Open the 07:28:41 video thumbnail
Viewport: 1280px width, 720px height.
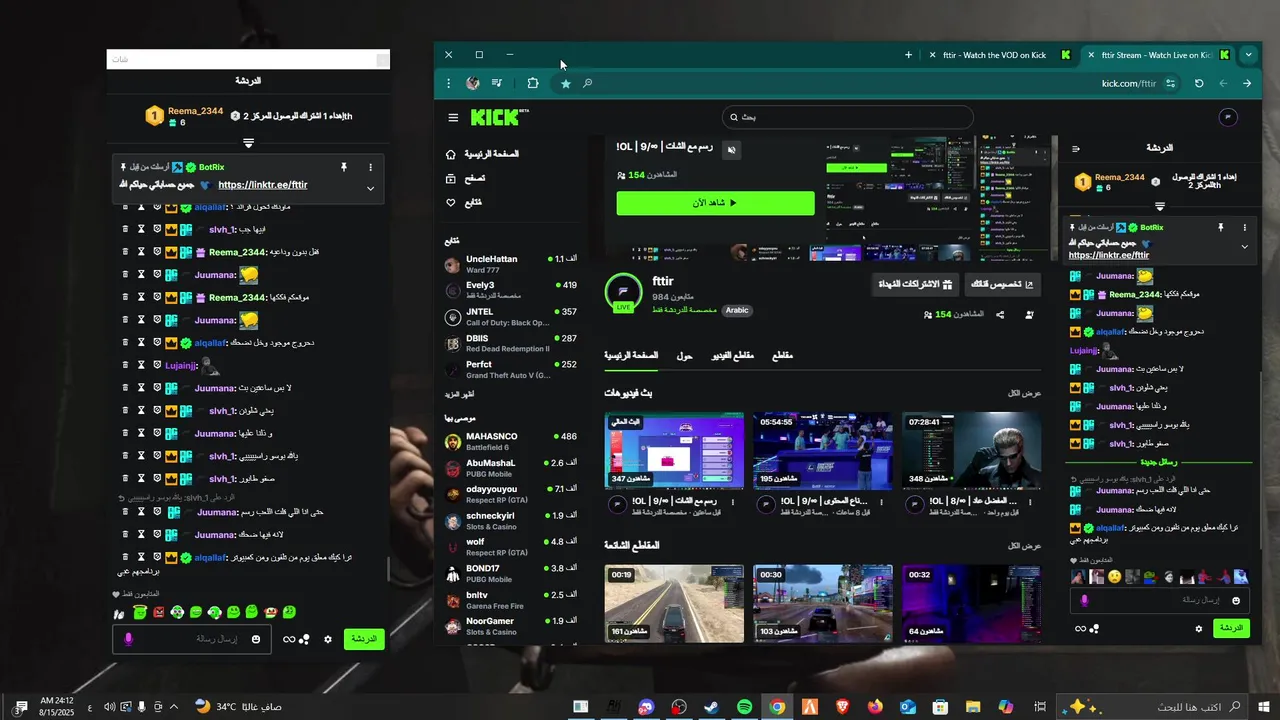[971, 451]
